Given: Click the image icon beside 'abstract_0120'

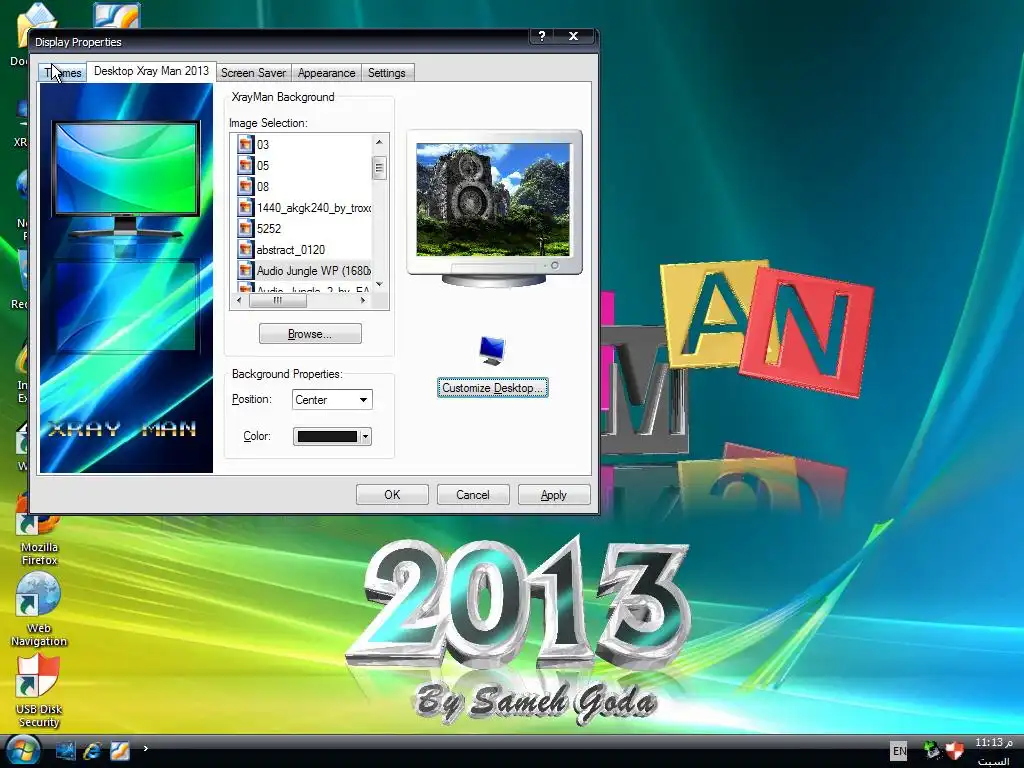Looking at the screenshot, I should [x=246, y=249].
